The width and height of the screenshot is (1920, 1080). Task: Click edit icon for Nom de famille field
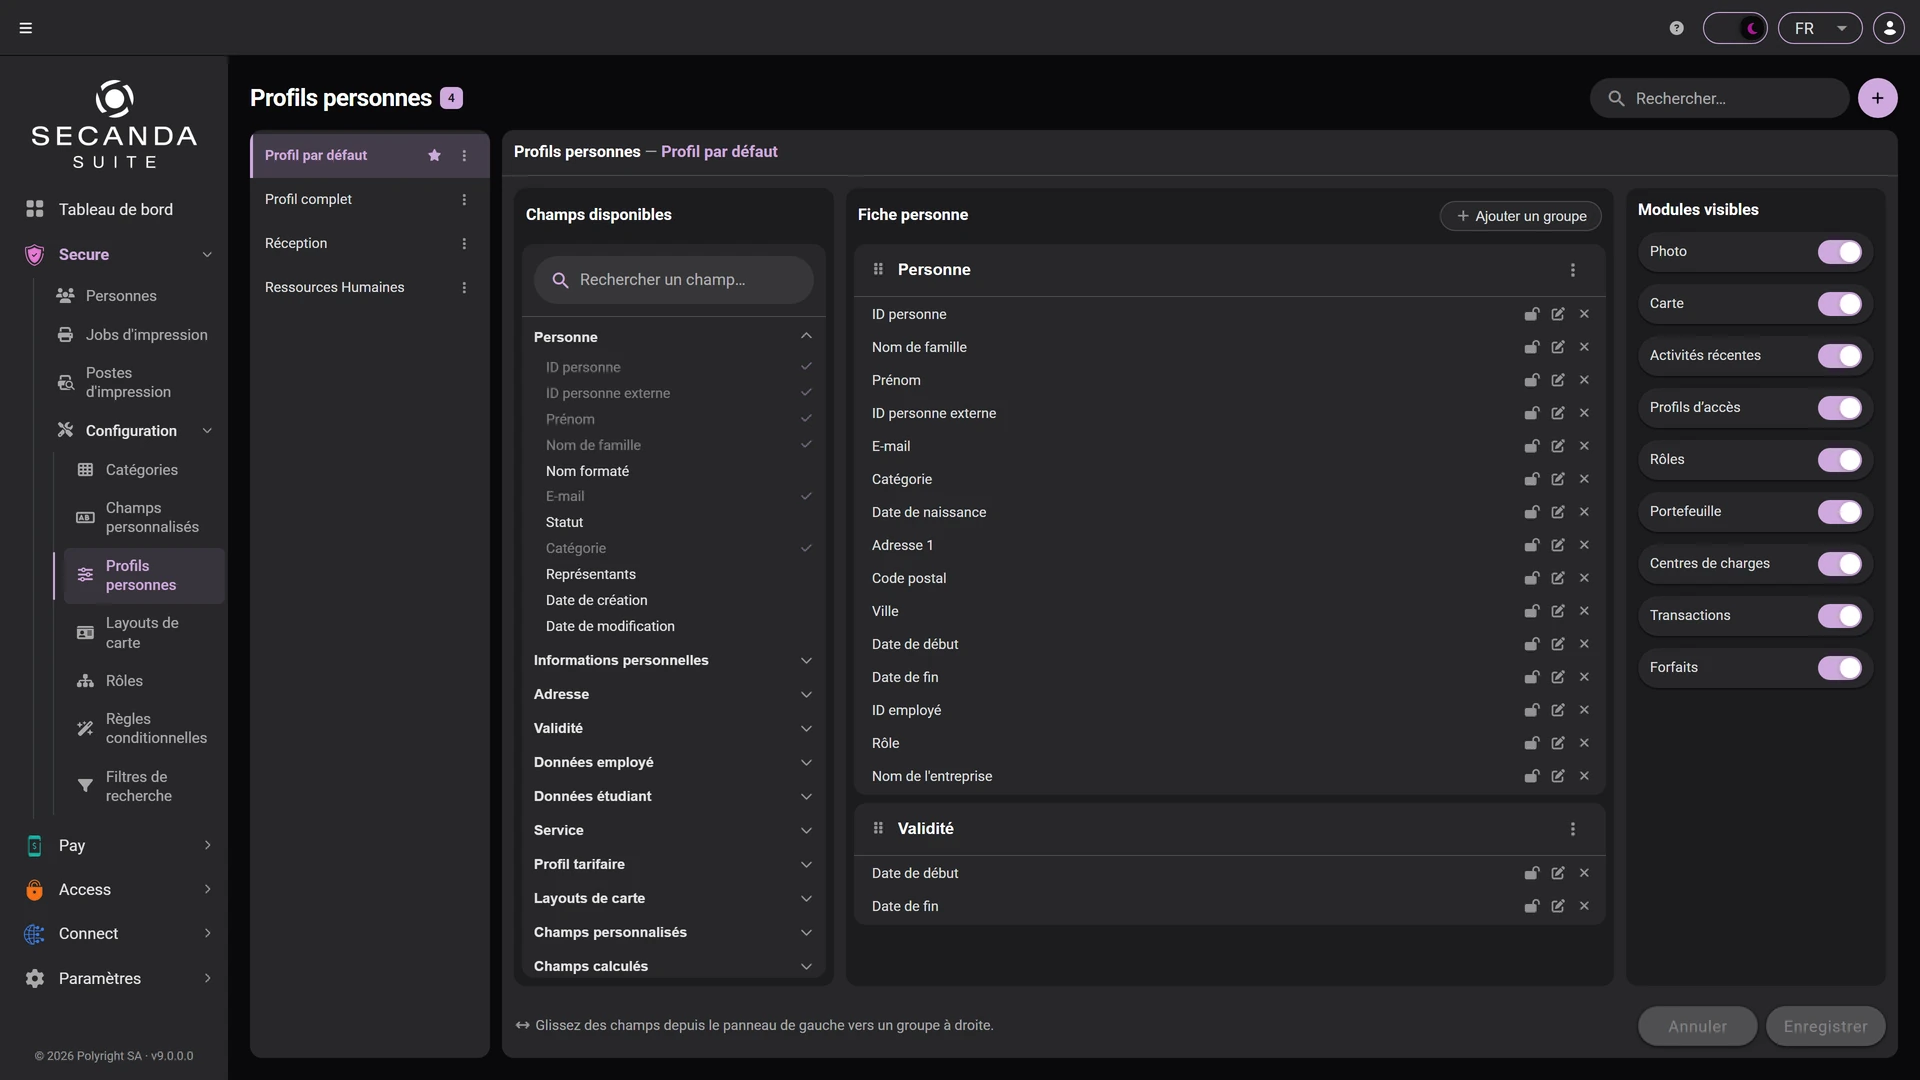1558,347
